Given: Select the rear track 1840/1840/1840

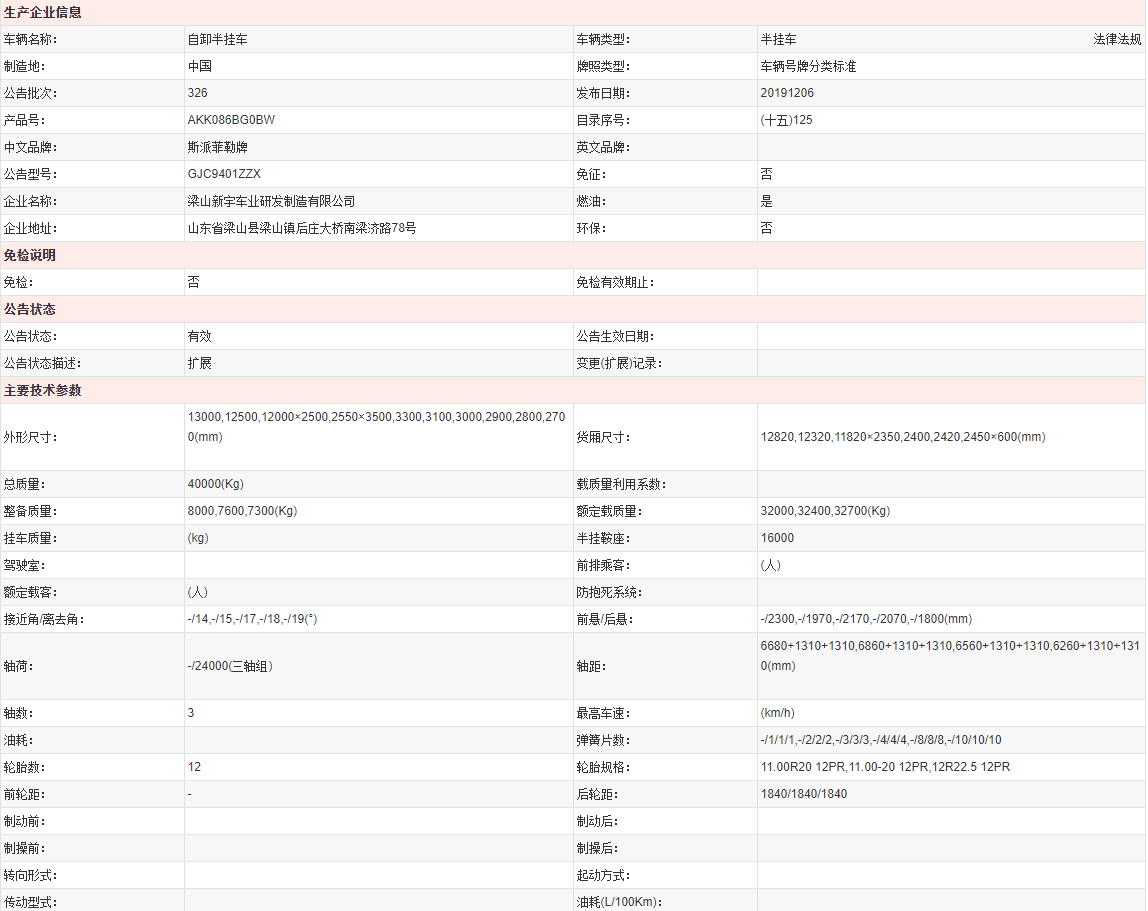Looking at the screenshot, I should (803, 794).
